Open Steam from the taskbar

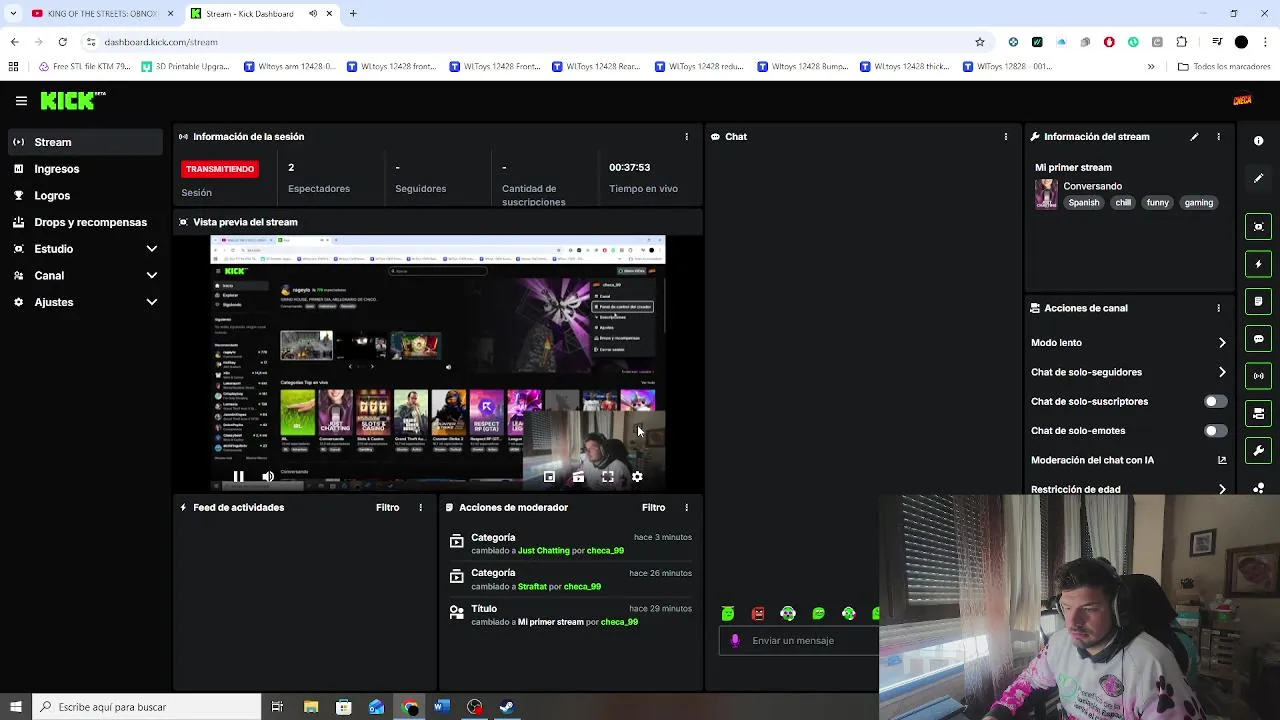point(507,707)
